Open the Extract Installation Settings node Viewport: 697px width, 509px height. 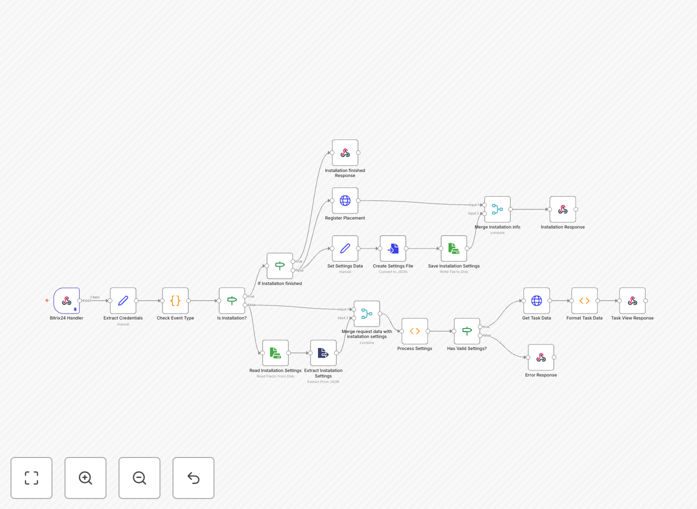pos(323,353)
